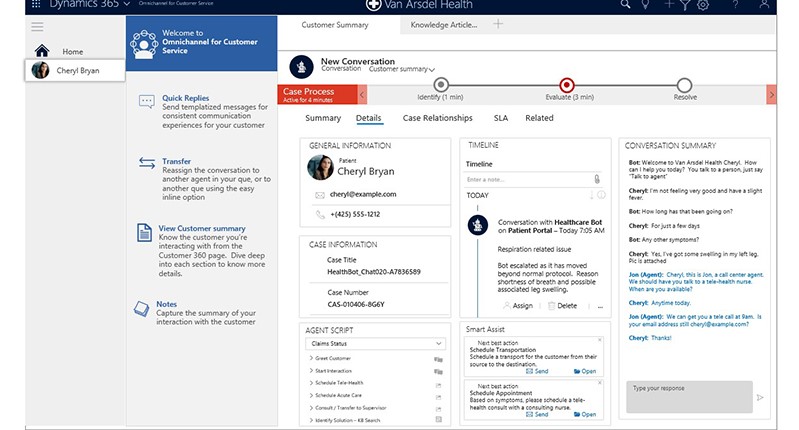Viewport: 799px width, 430px height.
Task: Dismiss the Schedule Appointment smart assist card
Action: [600, 382]
